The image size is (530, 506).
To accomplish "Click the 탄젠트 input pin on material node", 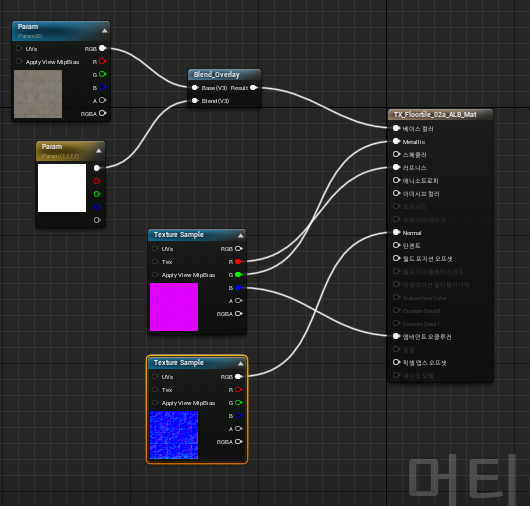I will [x=396, y=245].
